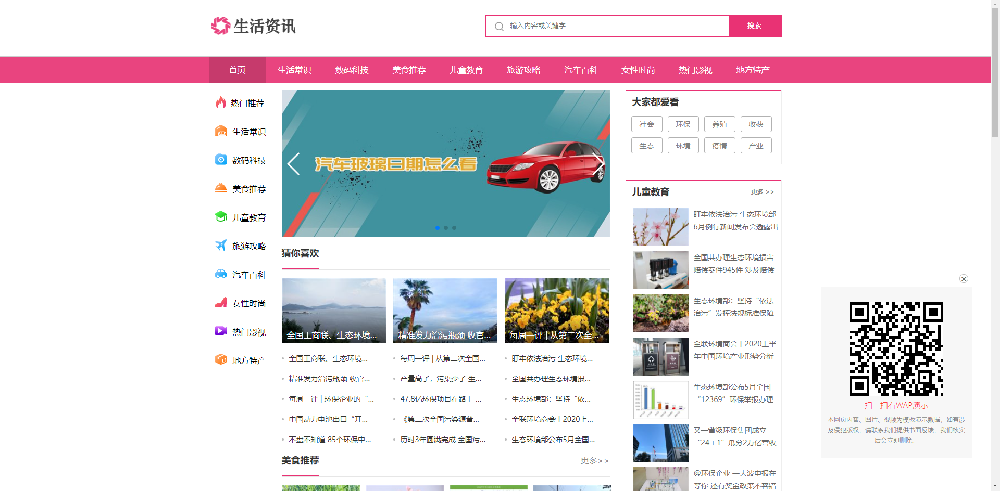Open article mentioning "12369" 环保举报
1000x491 pixels.
(733, 393)
